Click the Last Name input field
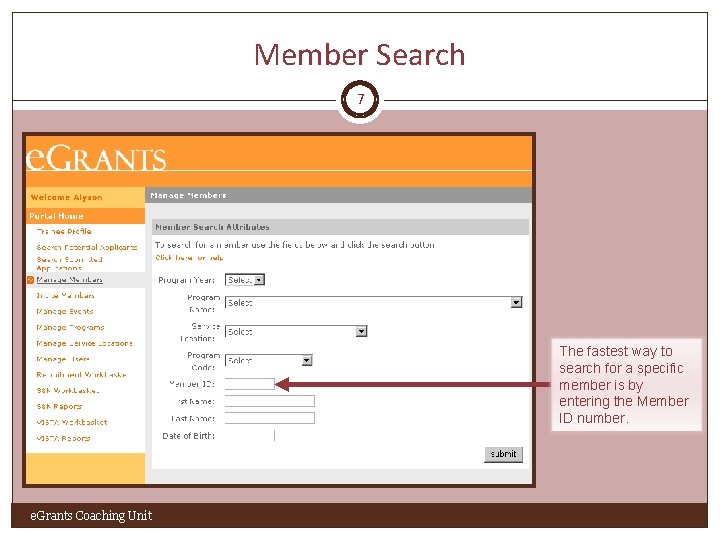This screenshot has width=720, height=540. tap(270, 418)
